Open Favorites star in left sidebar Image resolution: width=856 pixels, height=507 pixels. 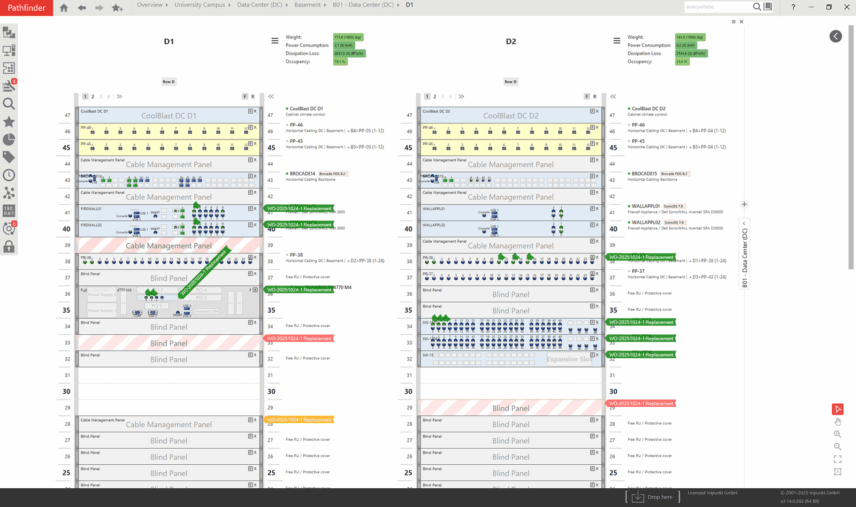[x=9, y=122]
